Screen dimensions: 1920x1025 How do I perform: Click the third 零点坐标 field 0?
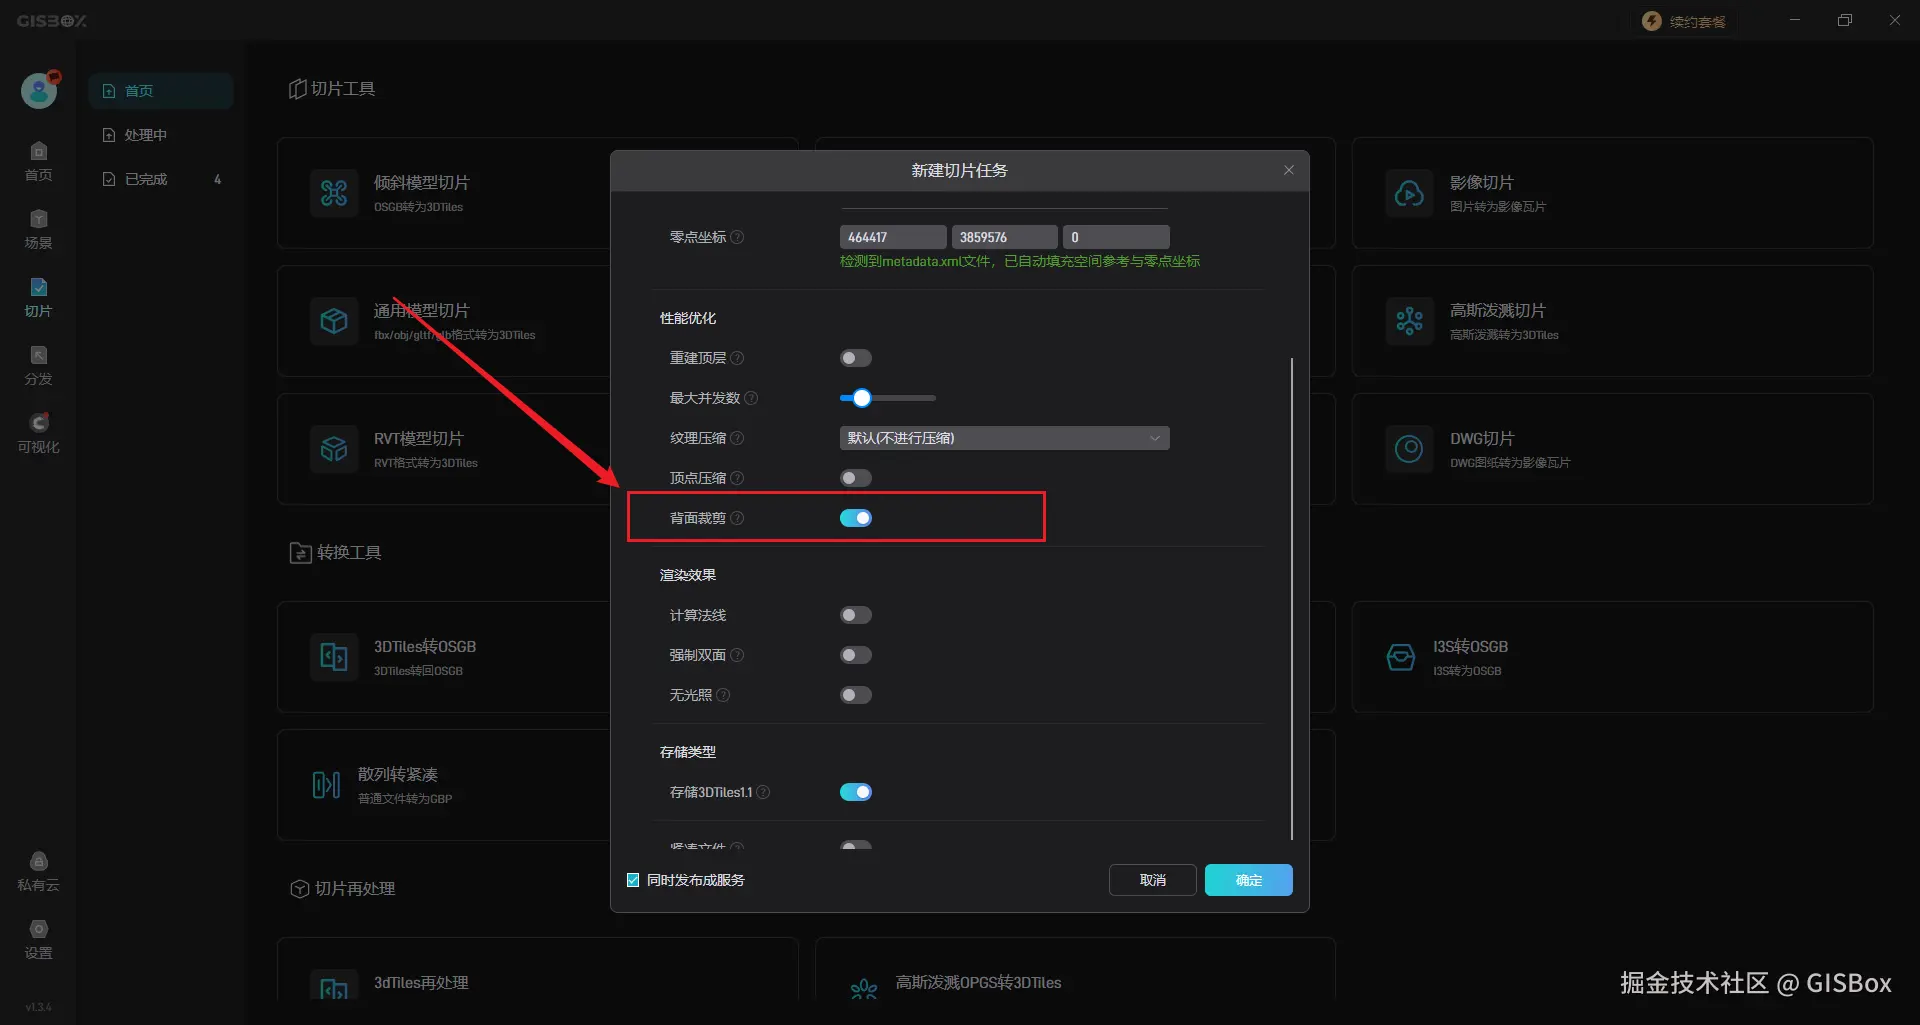pyautogui.click(x=1116, y=237)
